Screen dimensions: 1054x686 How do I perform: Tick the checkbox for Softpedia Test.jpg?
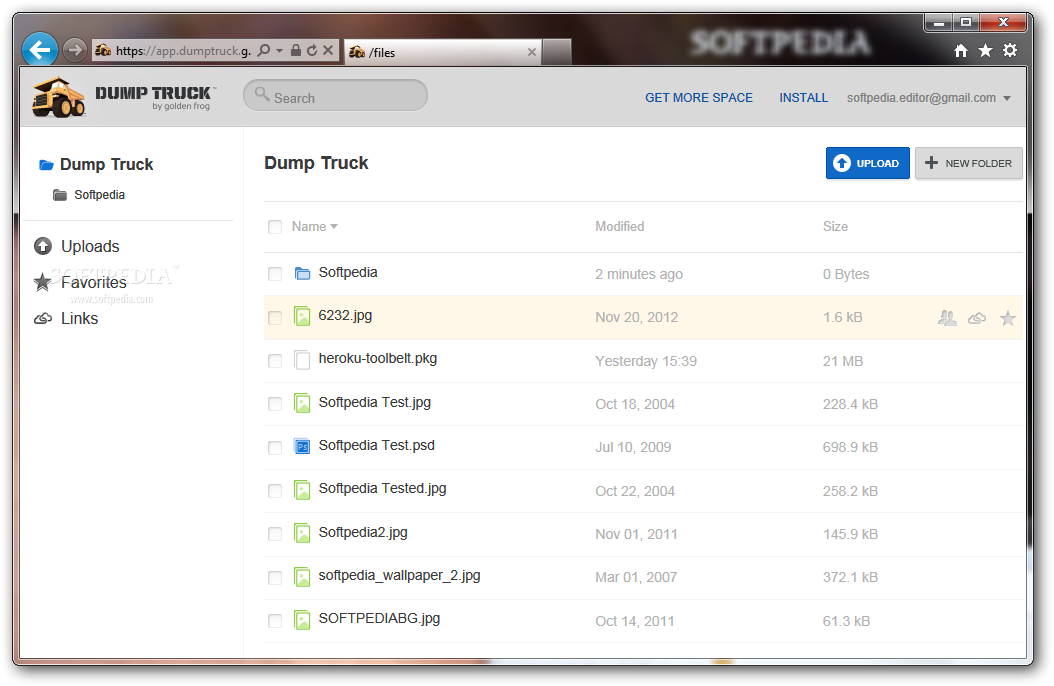coord(275,404)
